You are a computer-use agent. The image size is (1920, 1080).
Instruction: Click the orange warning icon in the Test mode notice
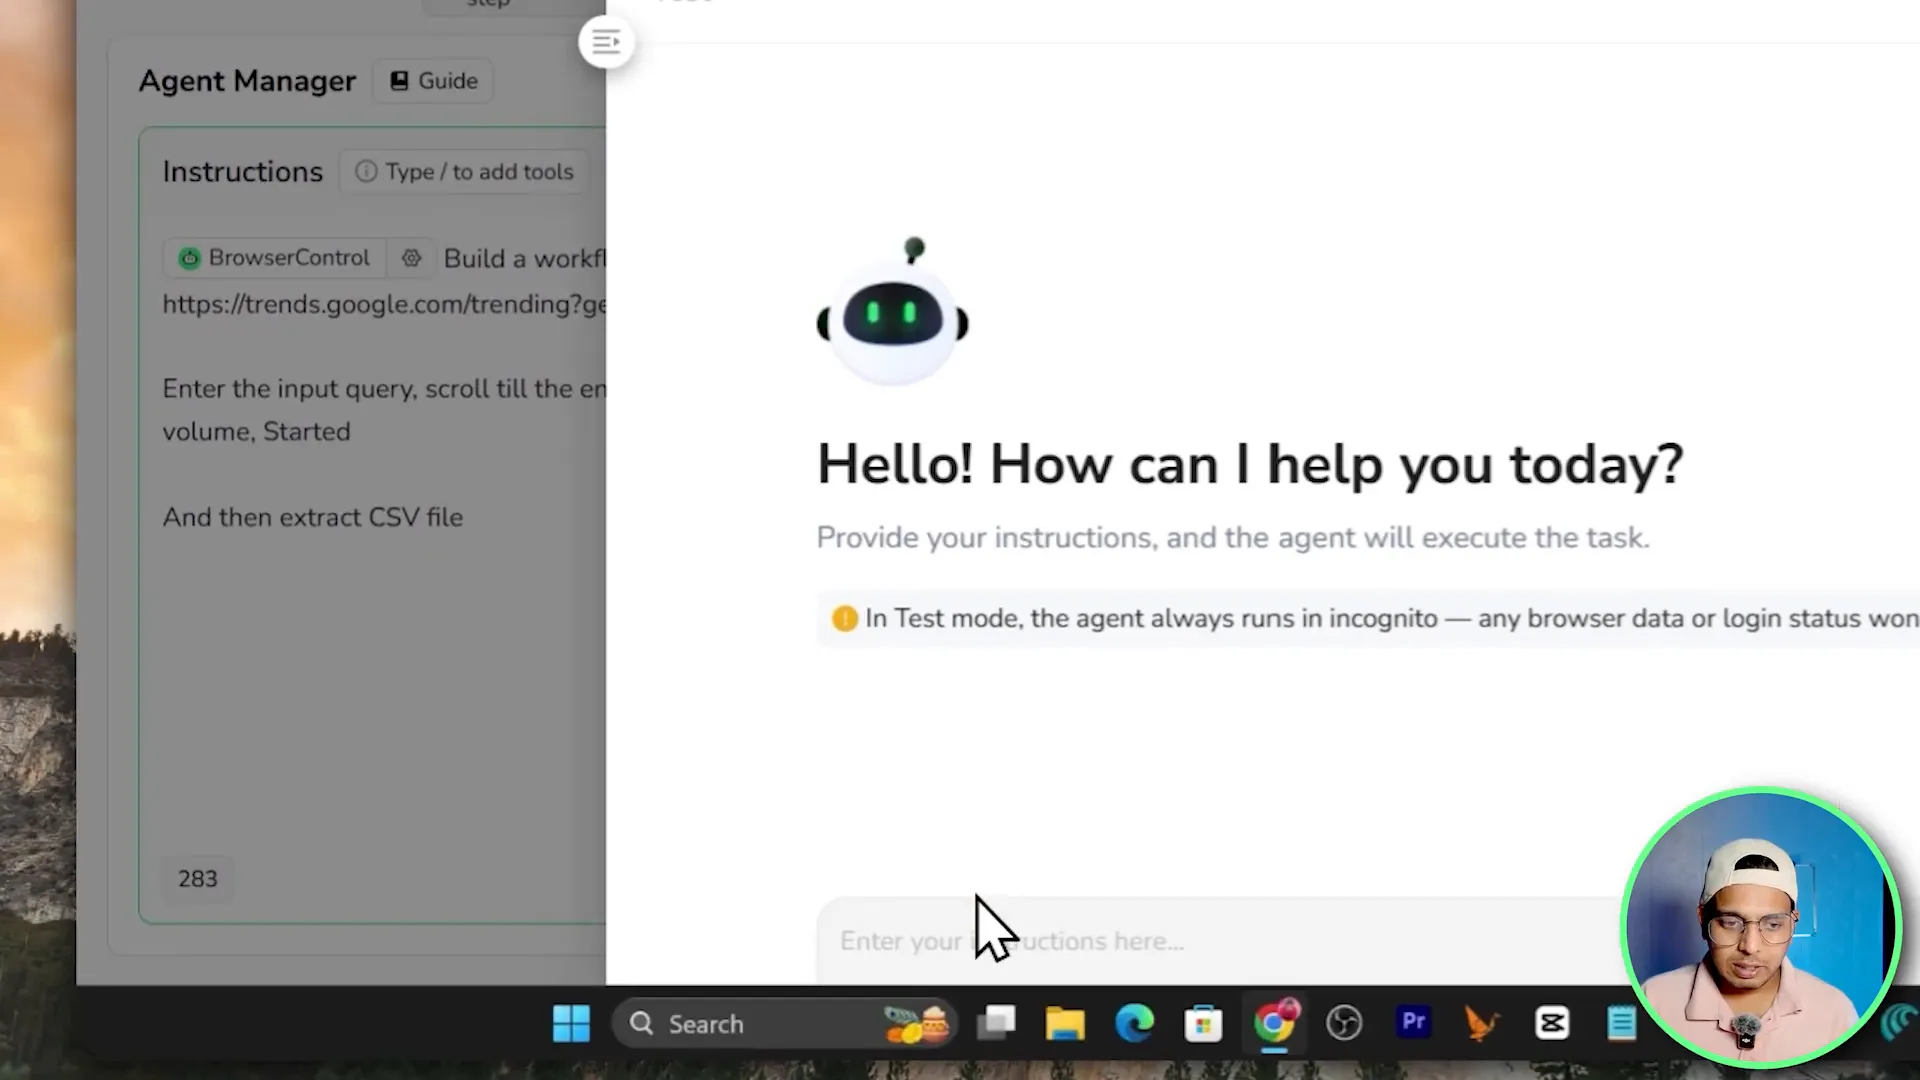844,618
